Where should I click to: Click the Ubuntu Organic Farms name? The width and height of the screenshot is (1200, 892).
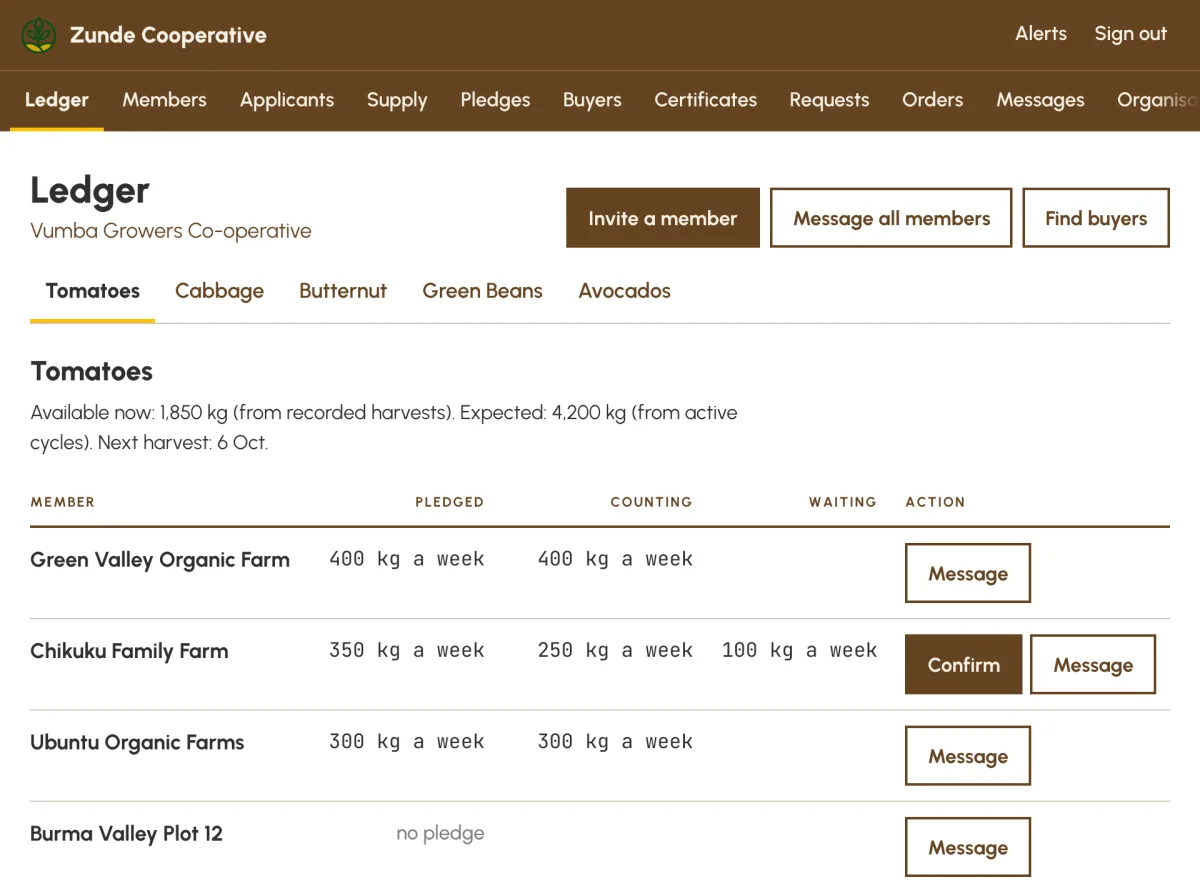[x=137, y=742]
